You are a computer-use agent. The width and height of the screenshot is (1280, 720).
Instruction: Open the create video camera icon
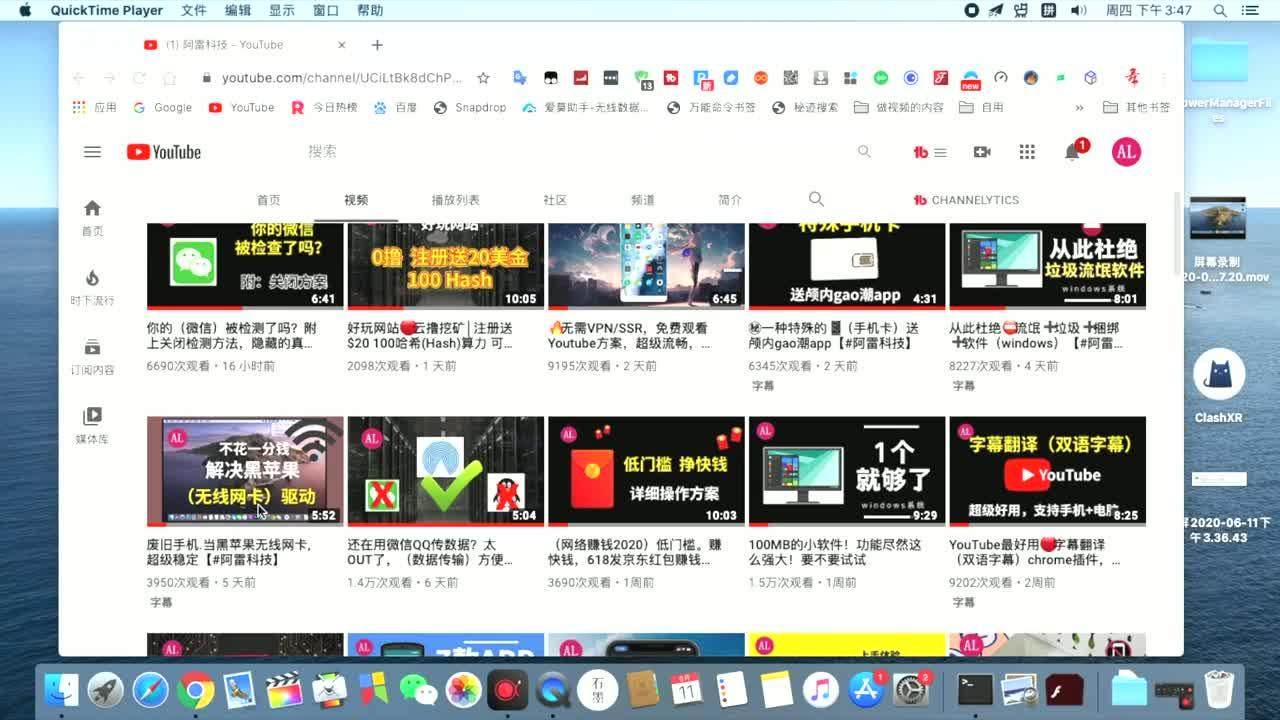tap(982, 152)
